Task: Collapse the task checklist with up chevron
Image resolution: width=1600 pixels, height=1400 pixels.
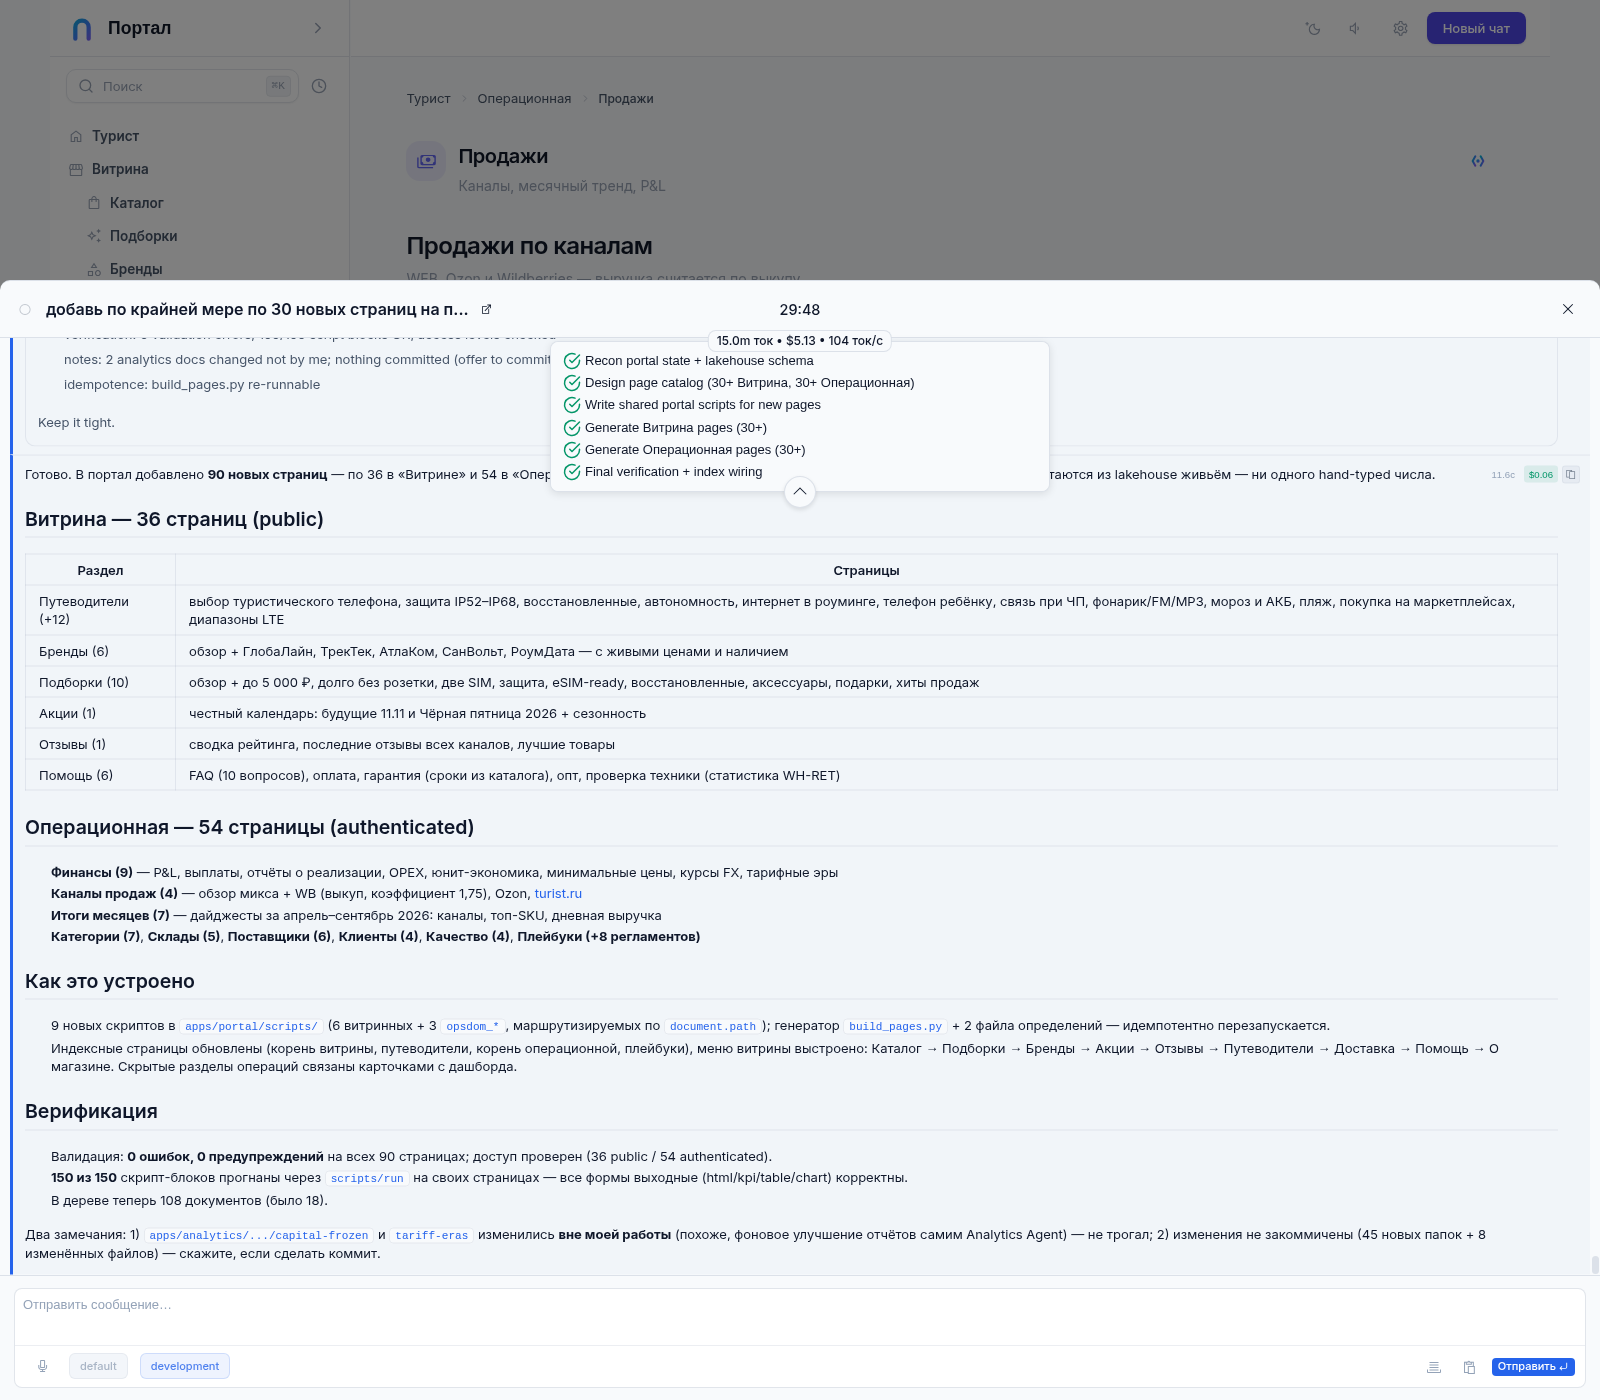Action: point(800,492)
